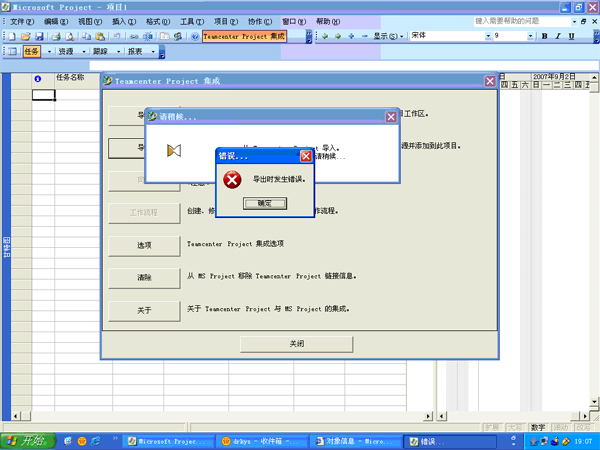Viewport: 600px width, 450px height.
Task: Click the Internet Explorer quick launch icon
Action: [x=95, y=441]
